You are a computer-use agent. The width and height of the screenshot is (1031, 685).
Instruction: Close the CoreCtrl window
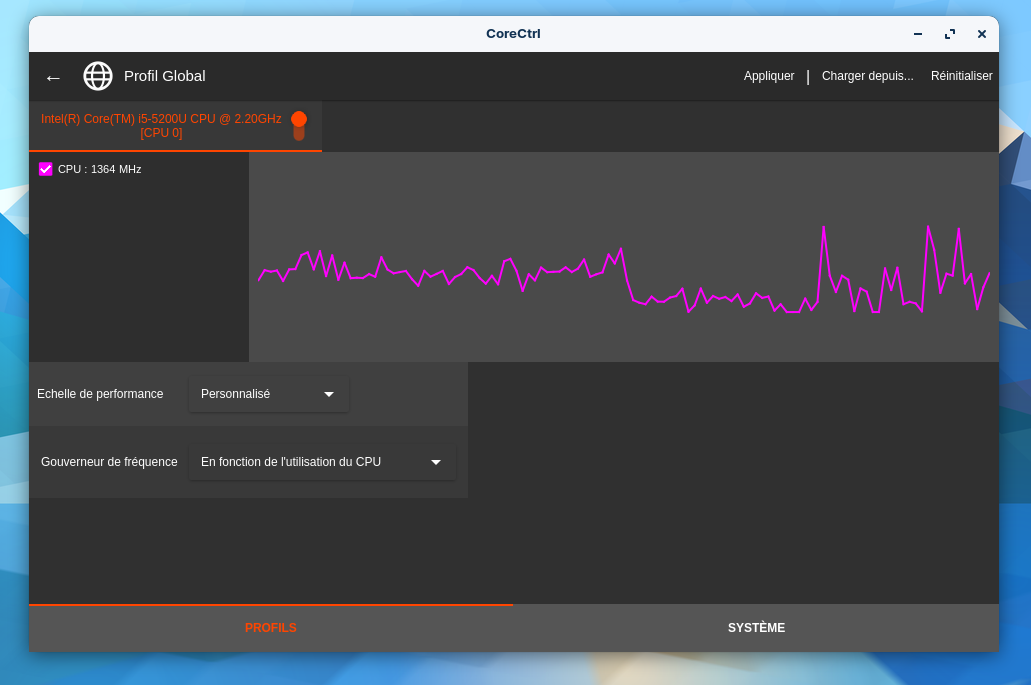click(x=982, y=34)
